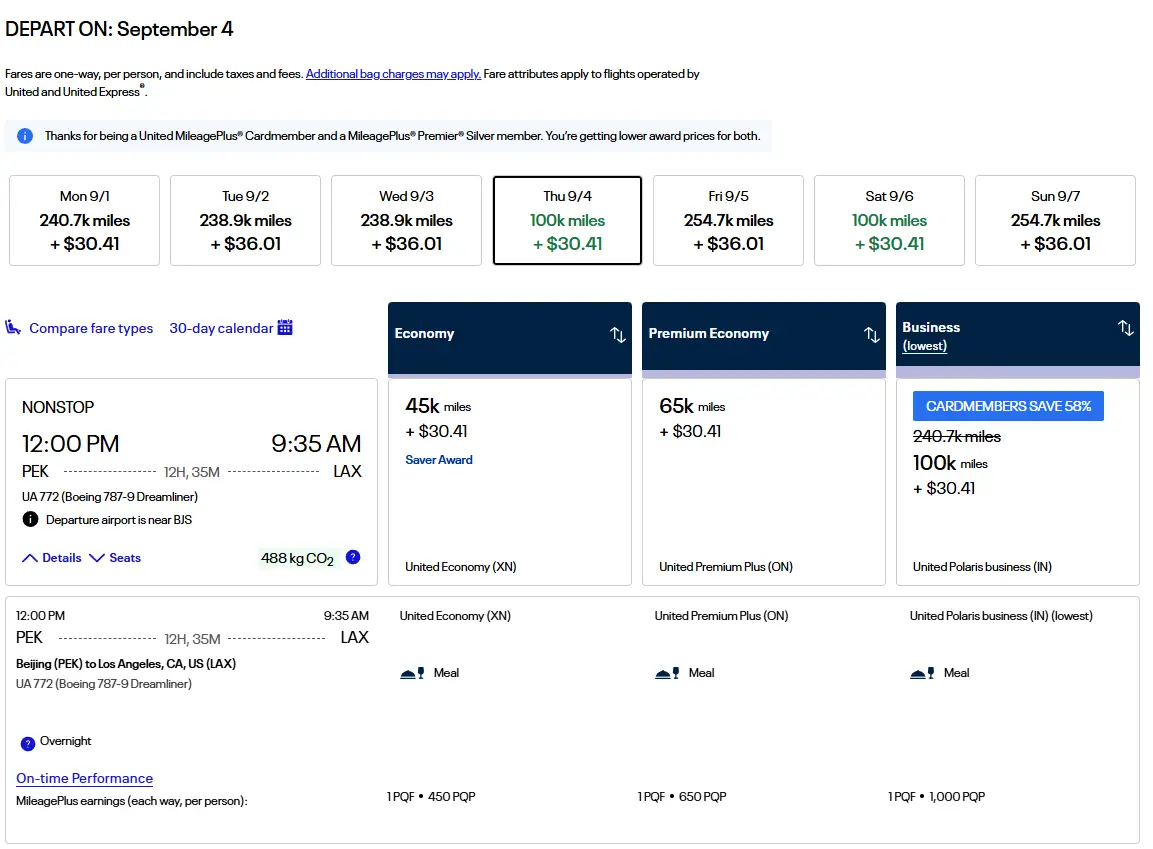
Task: Select the Sun 9/7 date tab
Action: (1055, 221)
